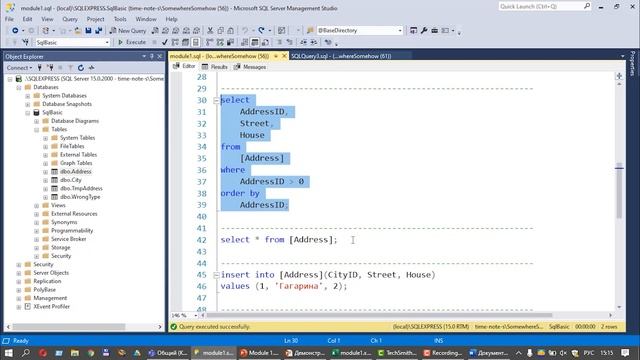
Task: Click the Paste icon in toolbar
Action: [x=231, y=31]
